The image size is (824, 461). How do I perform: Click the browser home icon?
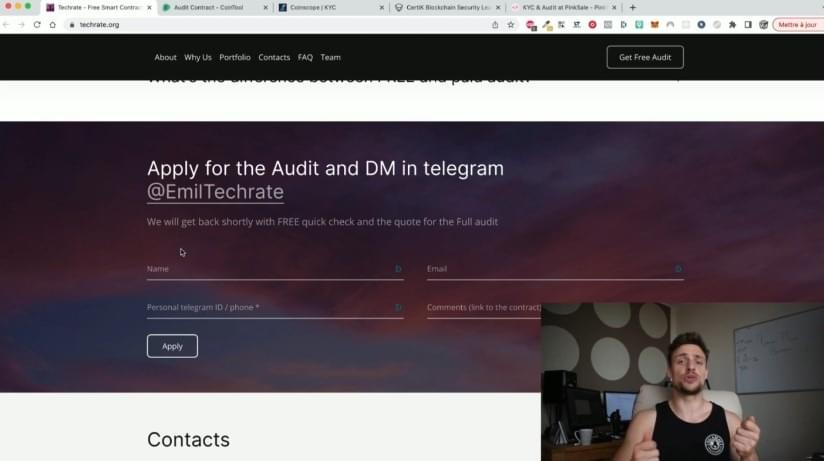point(52,24)
